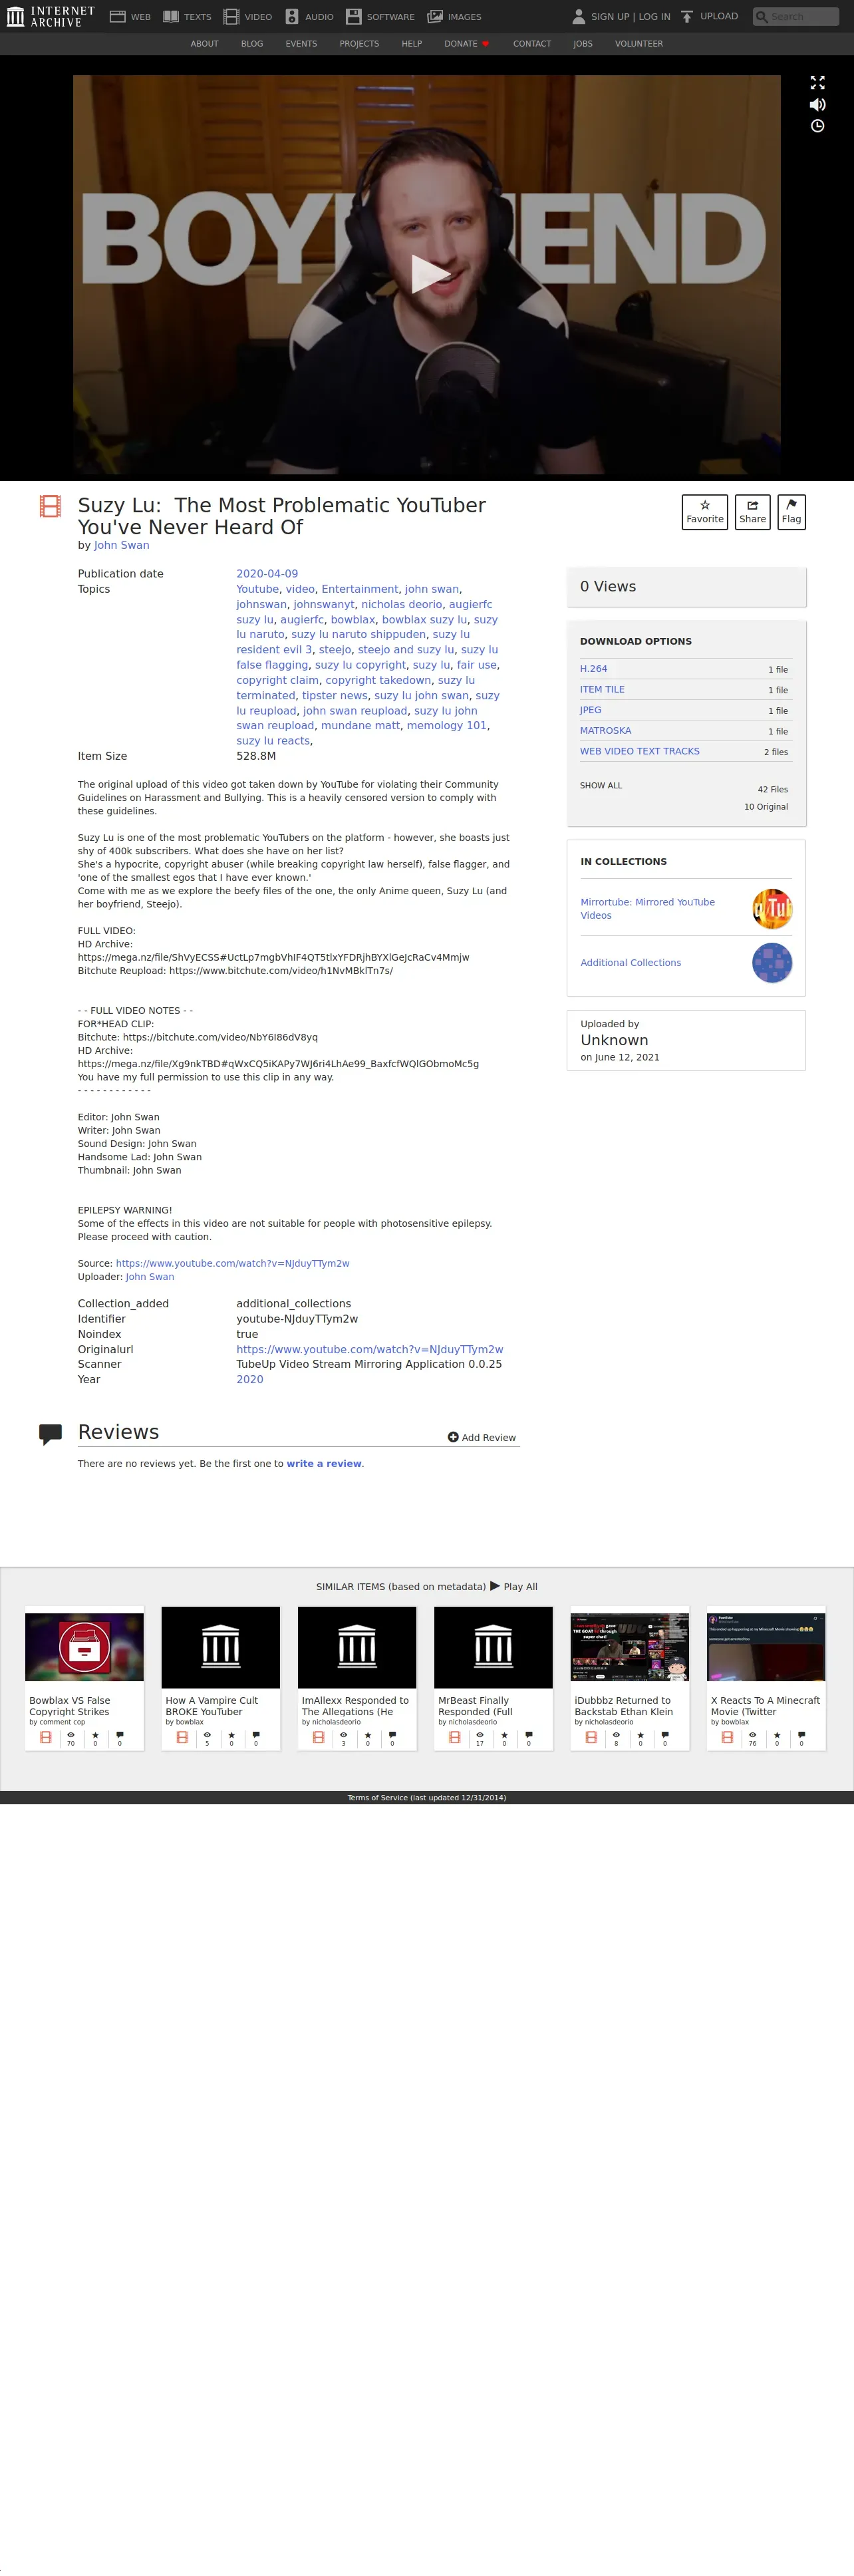
Task: Click the Additional Collections thumbnail
Action: [x=772, y=963]
